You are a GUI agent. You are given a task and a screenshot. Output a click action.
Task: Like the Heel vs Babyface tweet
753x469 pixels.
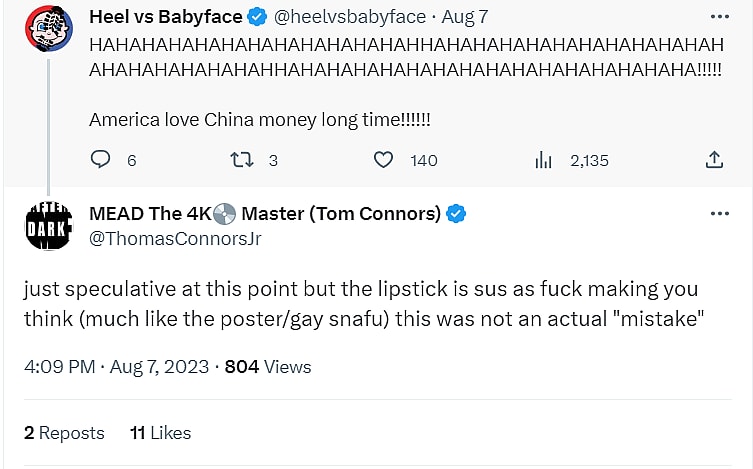(x=382, y=160)
